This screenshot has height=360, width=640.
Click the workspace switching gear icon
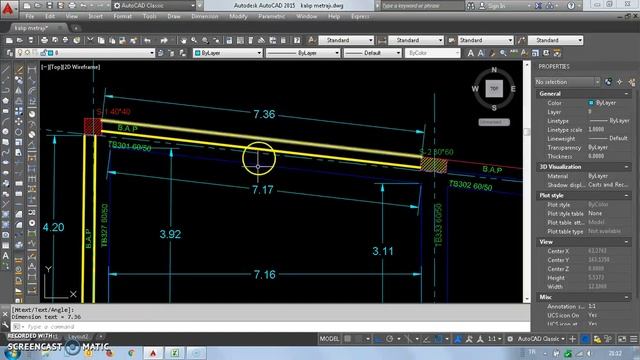point(510,339)
